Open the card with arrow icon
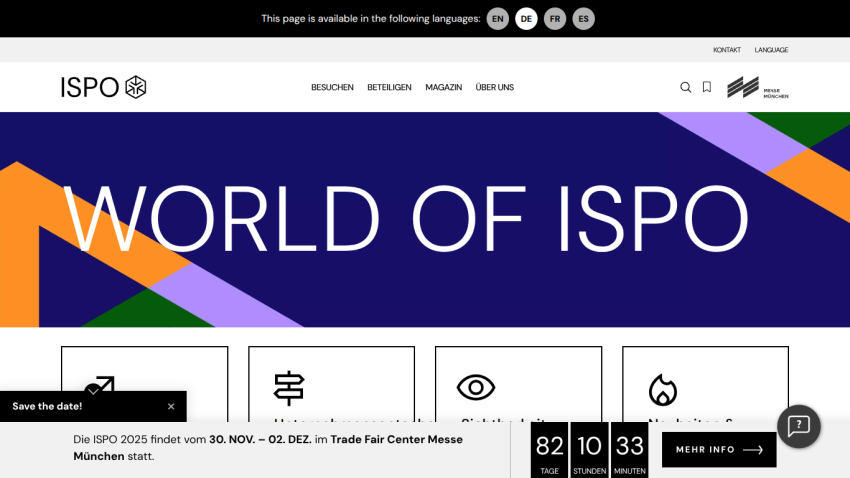 tap(144, 384)
